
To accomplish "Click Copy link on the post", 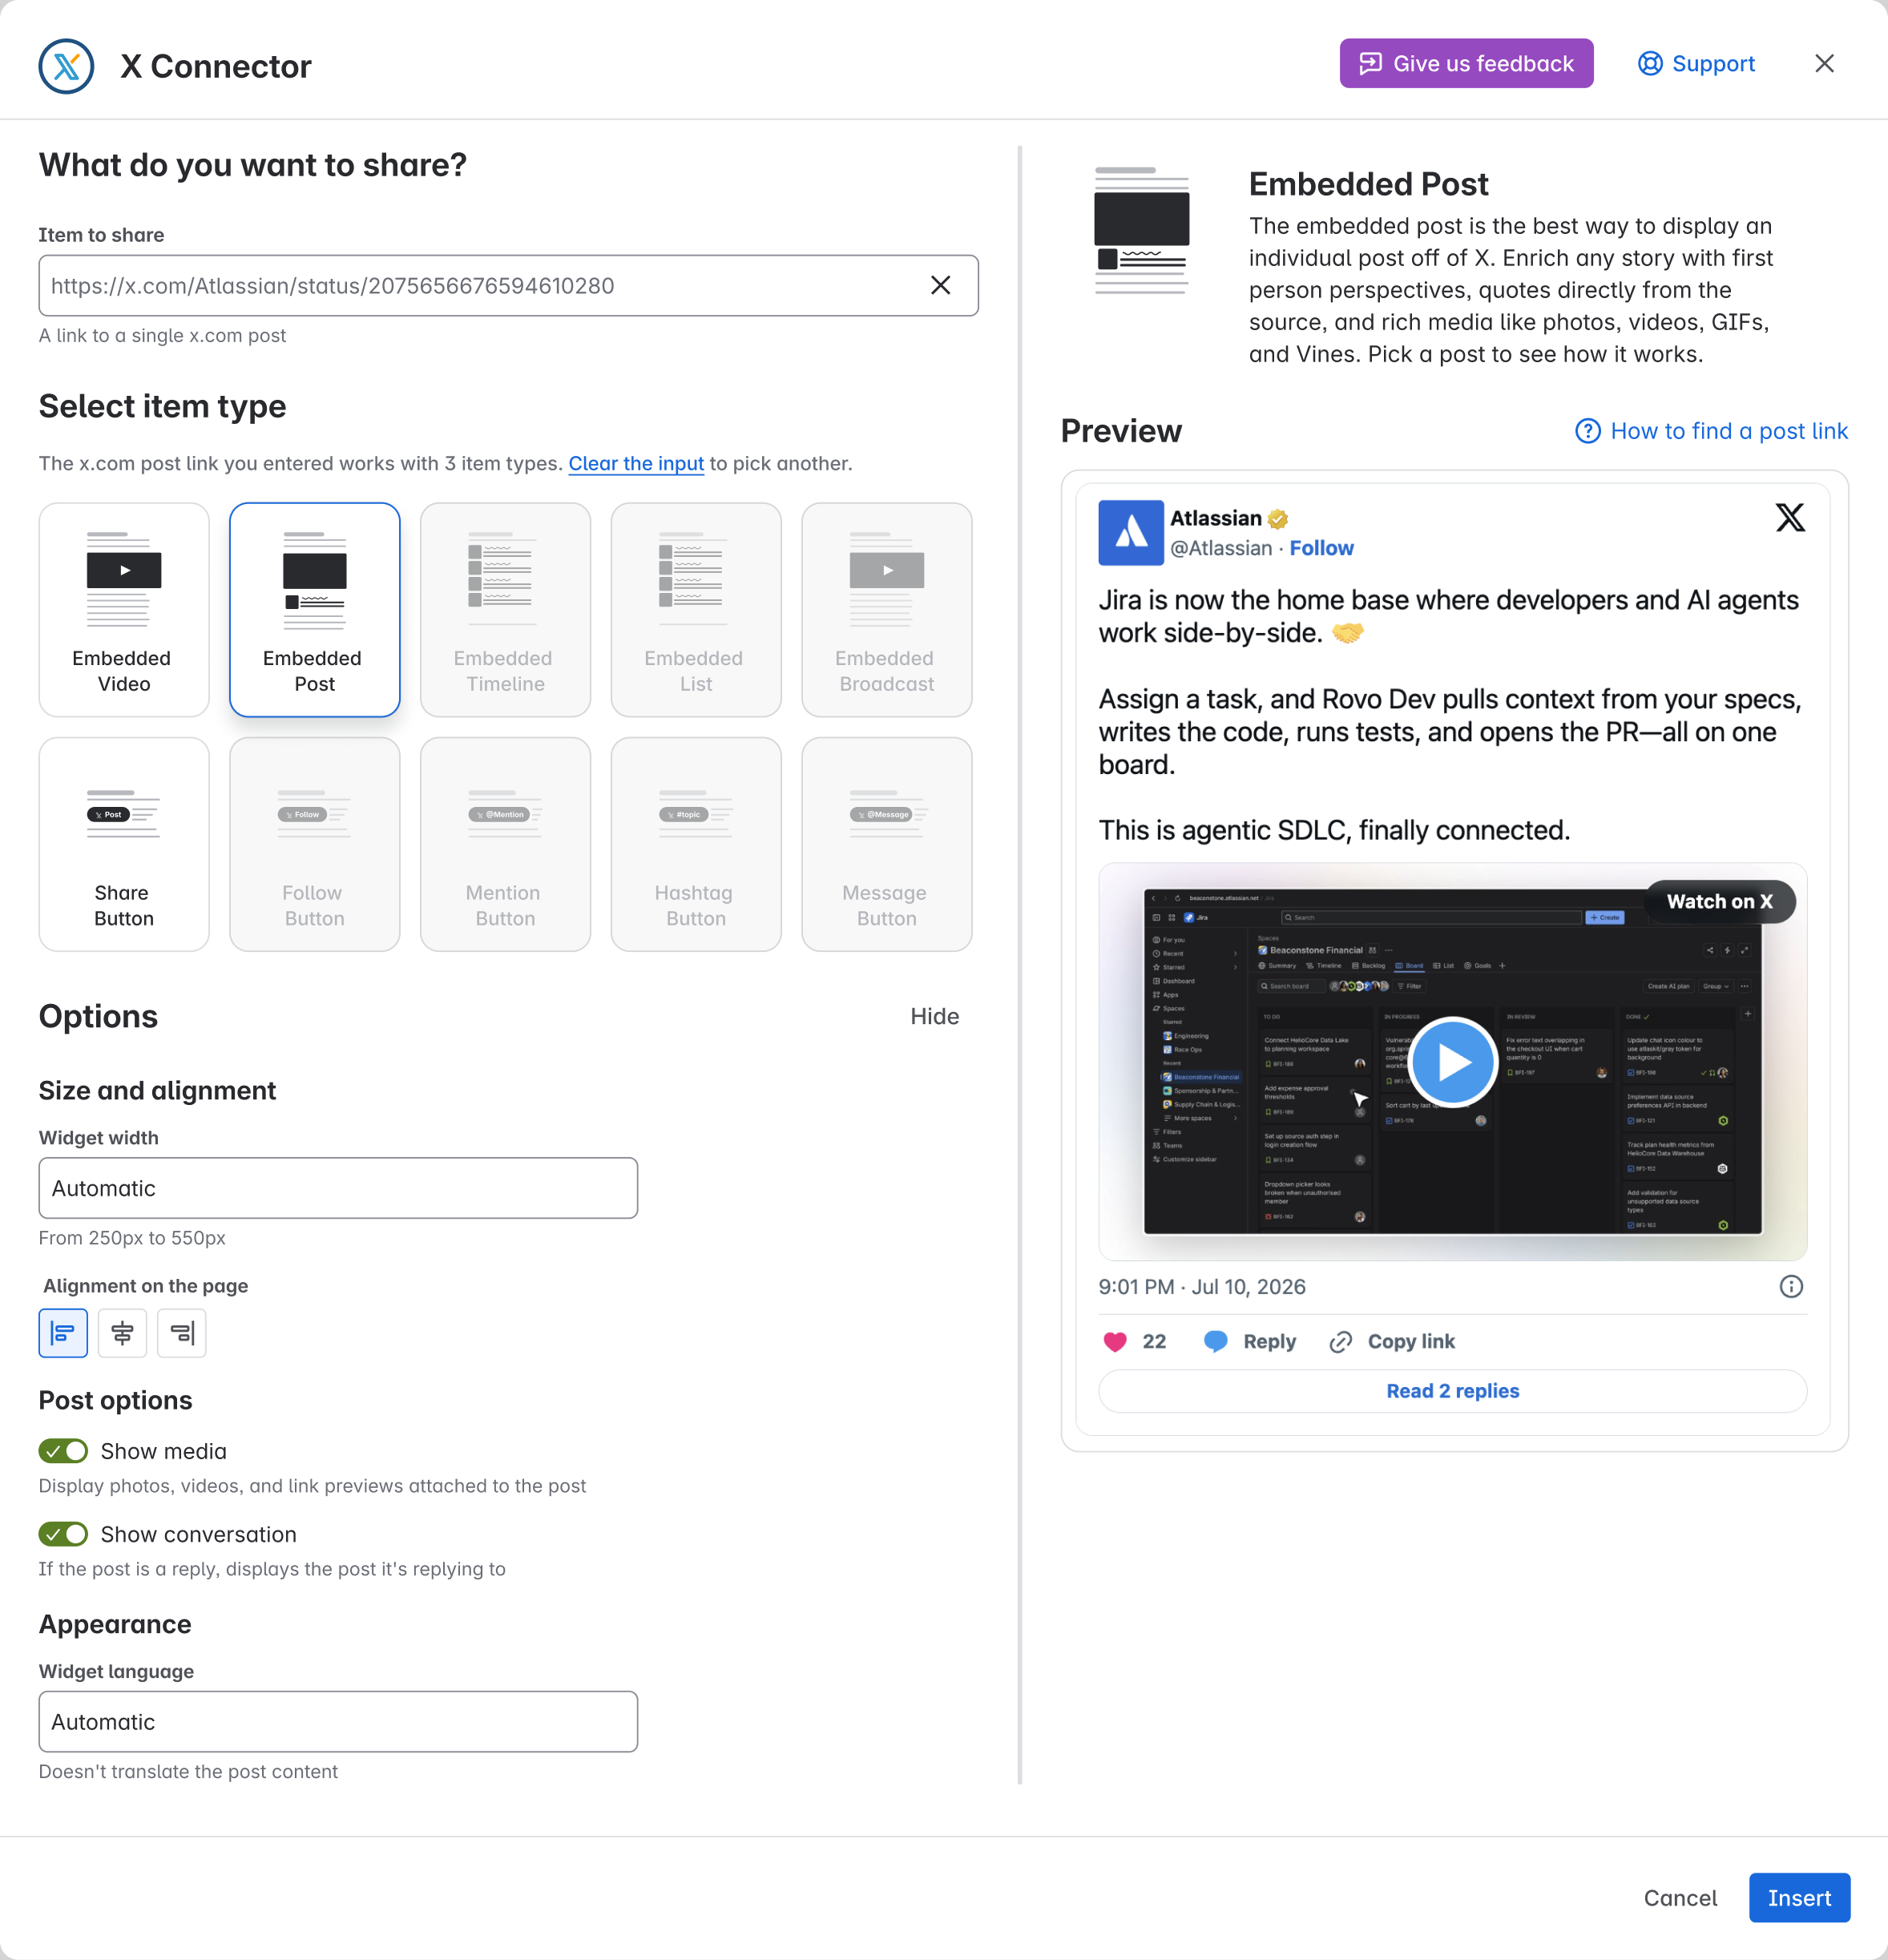I will pyautogui.click(x=1391, y=1341).
